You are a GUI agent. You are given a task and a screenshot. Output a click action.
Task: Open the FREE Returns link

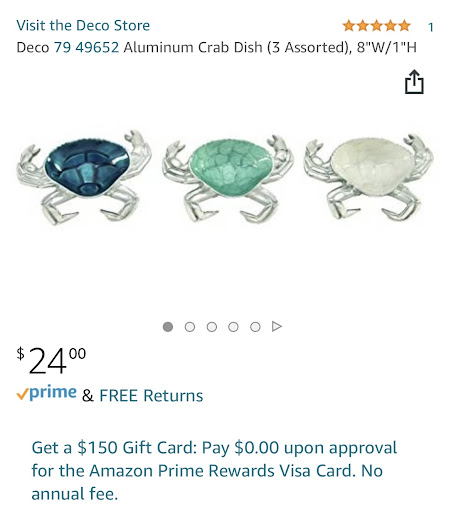[x=151, y=396]
